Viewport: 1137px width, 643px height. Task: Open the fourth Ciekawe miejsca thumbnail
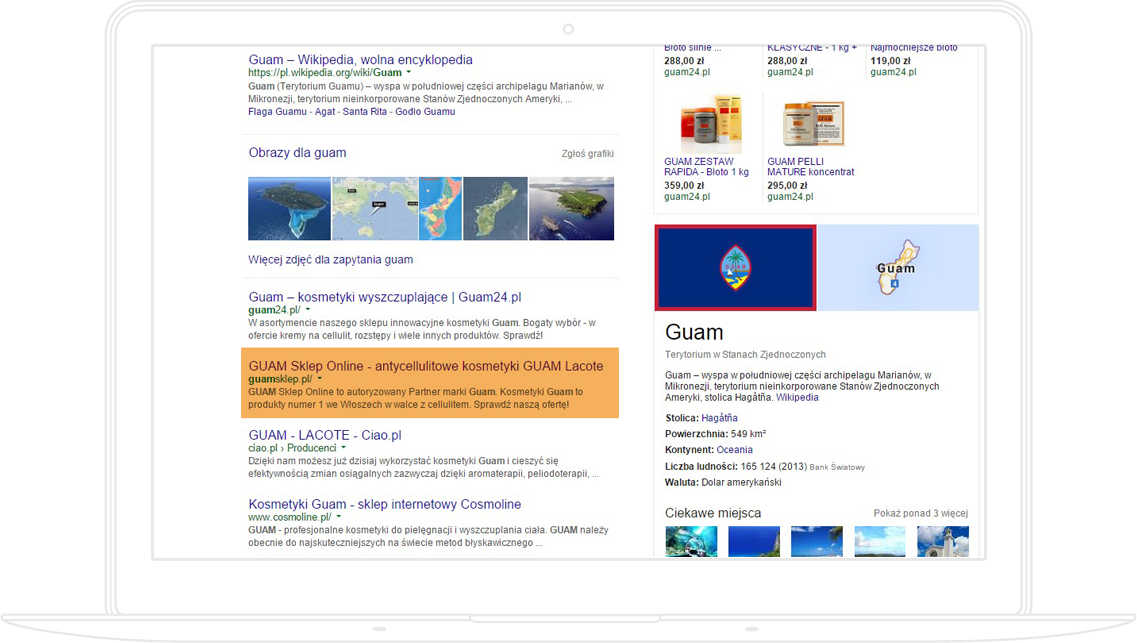point(880,542)
